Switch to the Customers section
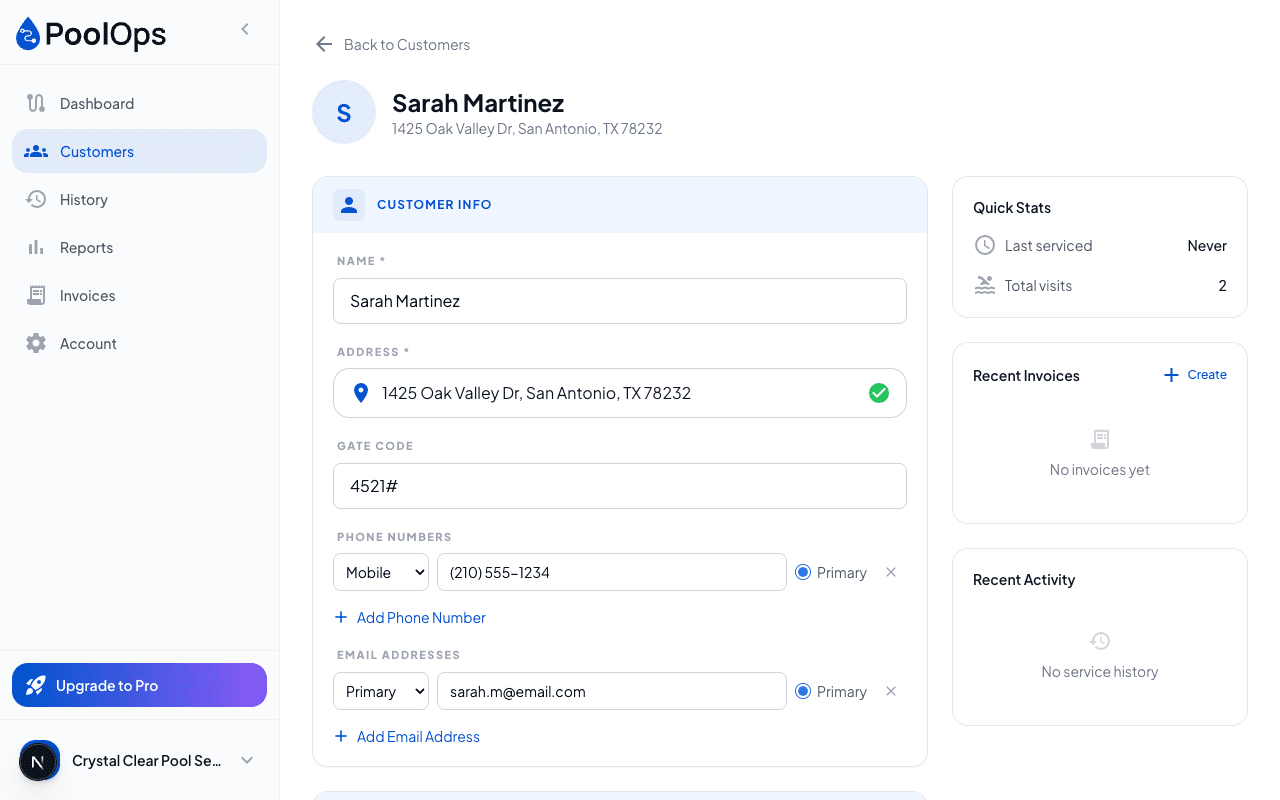Screen dimensions: 1280x800 coord(96,151)
